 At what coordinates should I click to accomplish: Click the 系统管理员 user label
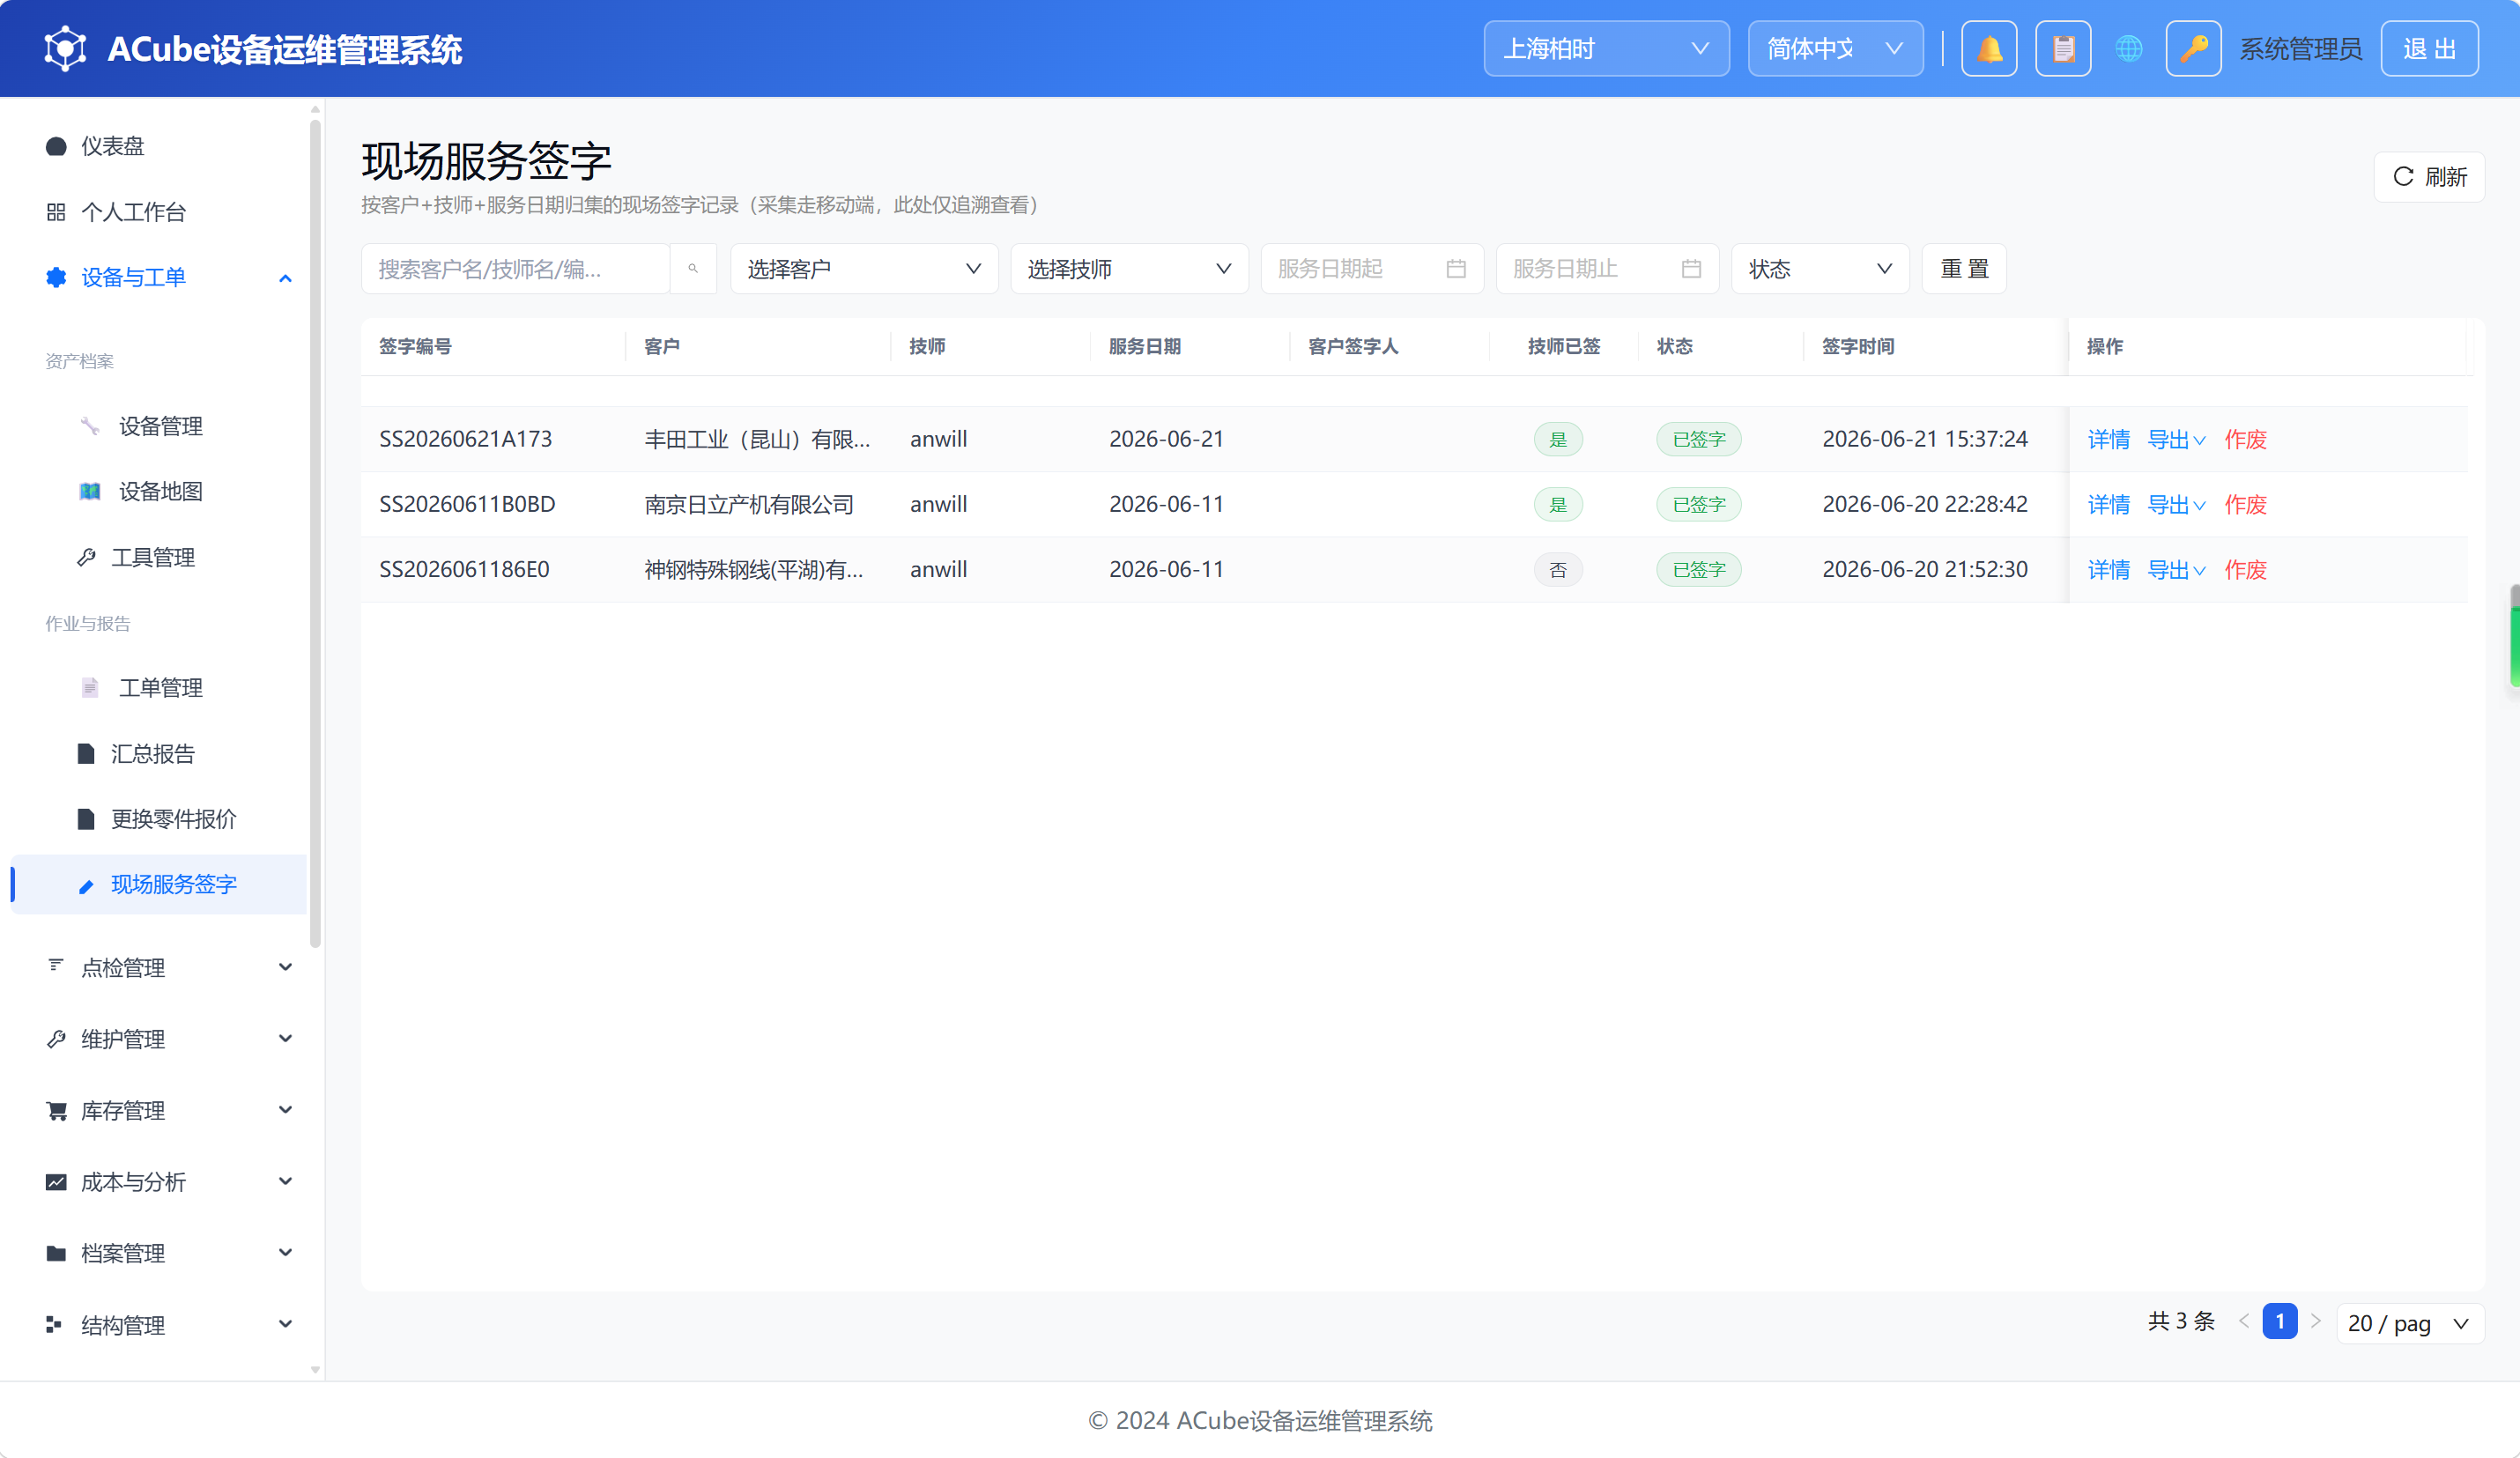click(x=2300, y=48)
